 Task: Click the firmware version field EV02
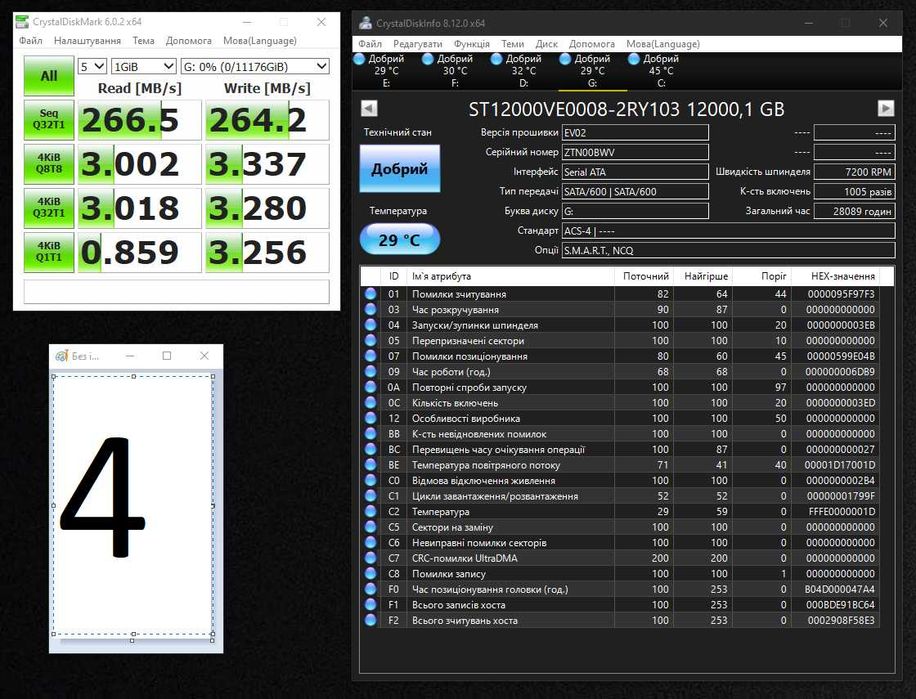pyautogui.click(x=635, y=133)
